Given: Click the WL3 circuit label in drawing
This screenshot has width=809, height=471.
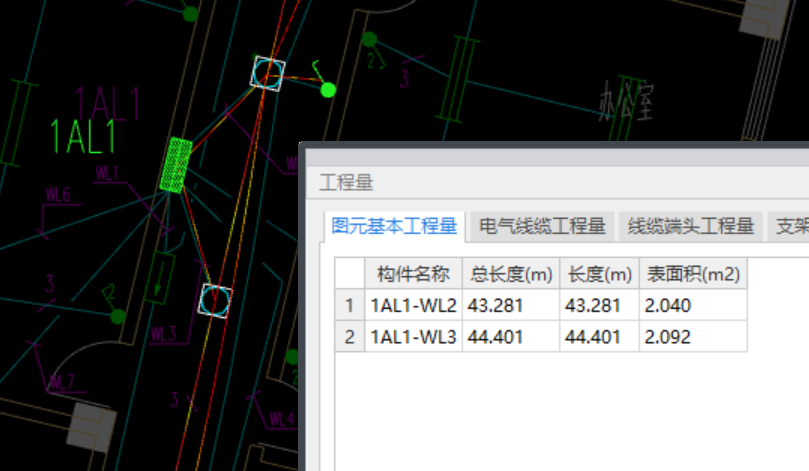Looking at the screenshot, I should click(x=164, y=333).
